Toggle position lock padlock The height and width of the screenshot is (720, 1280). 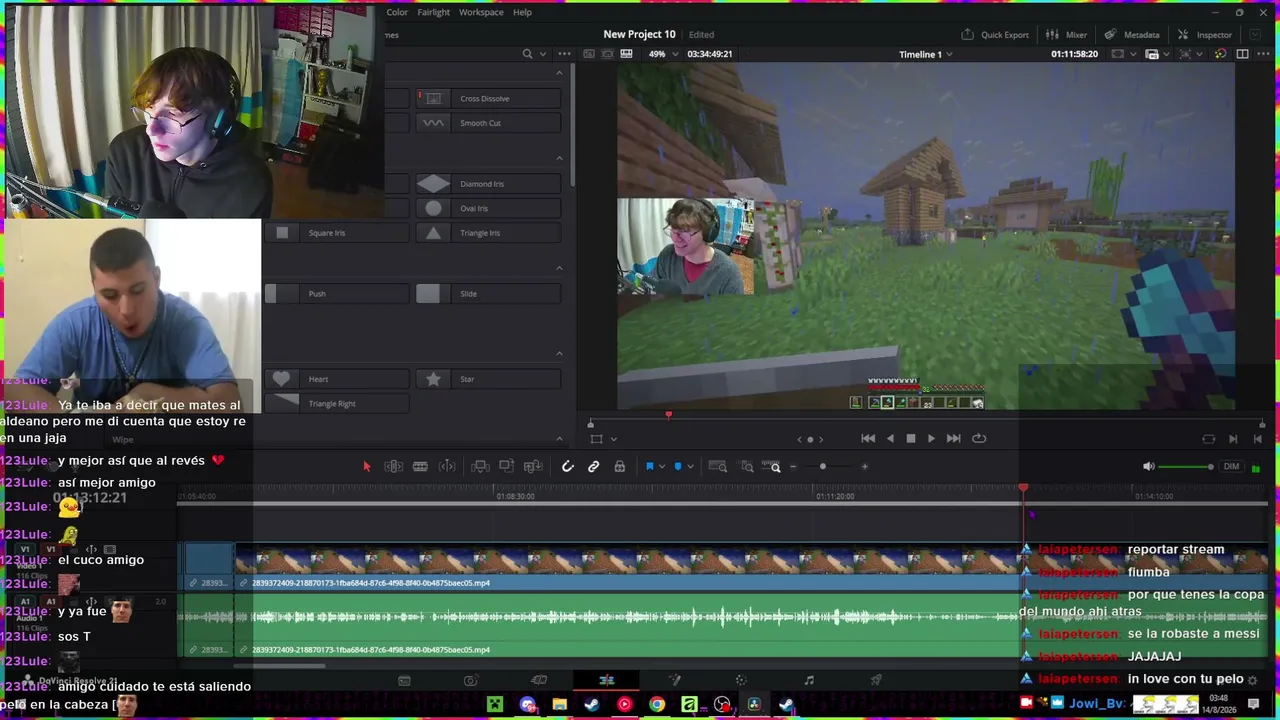(x=620, y=466)
